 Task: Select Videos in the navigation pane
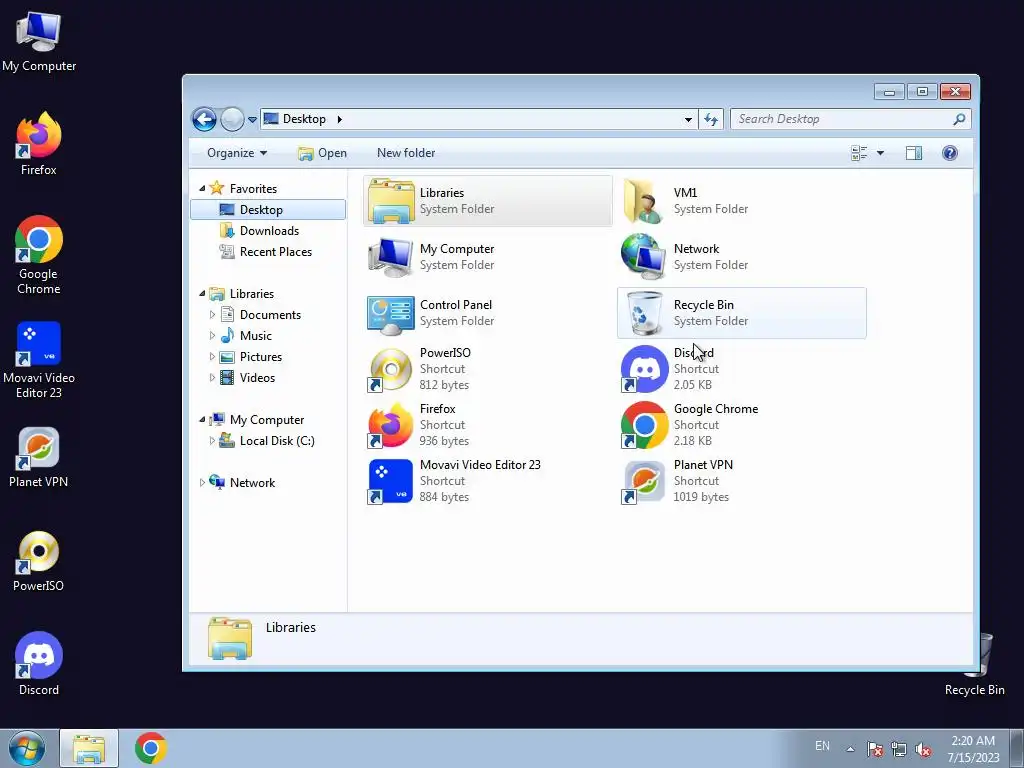(x=247, y=377)
